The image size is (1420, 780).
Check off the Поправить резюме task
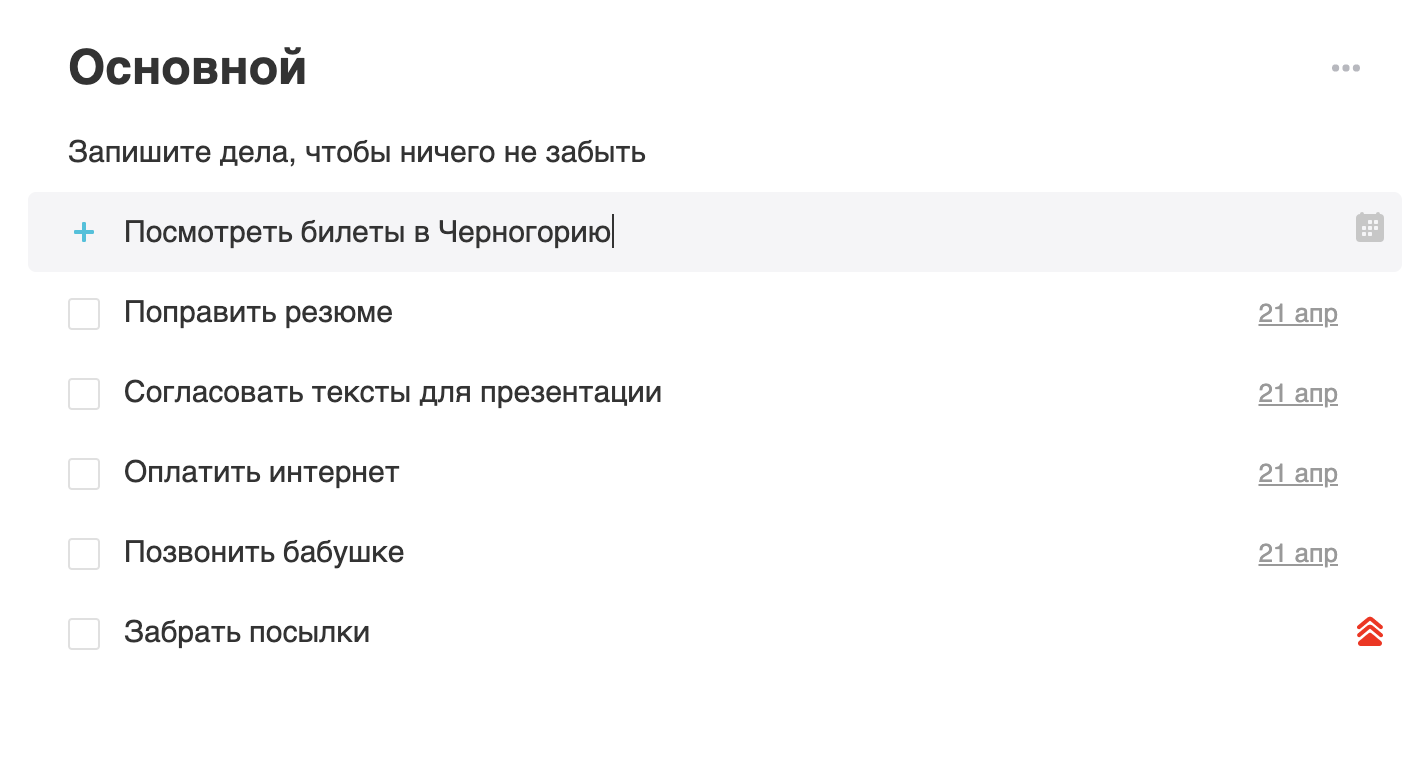[84, 313]
